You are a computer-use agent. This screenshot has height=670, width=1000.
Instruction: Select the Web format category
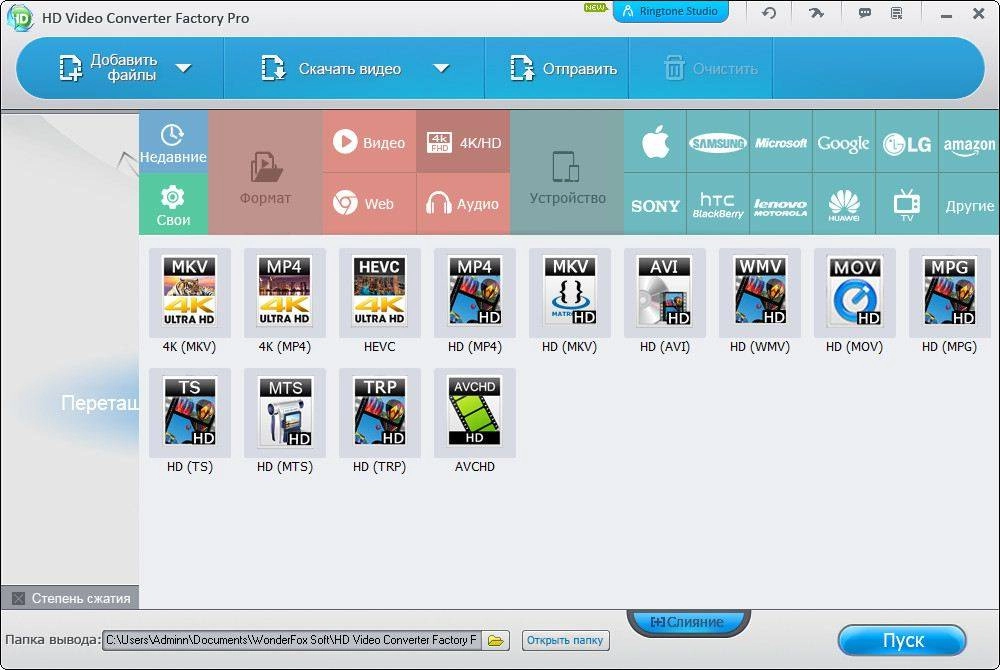[369, 204]
